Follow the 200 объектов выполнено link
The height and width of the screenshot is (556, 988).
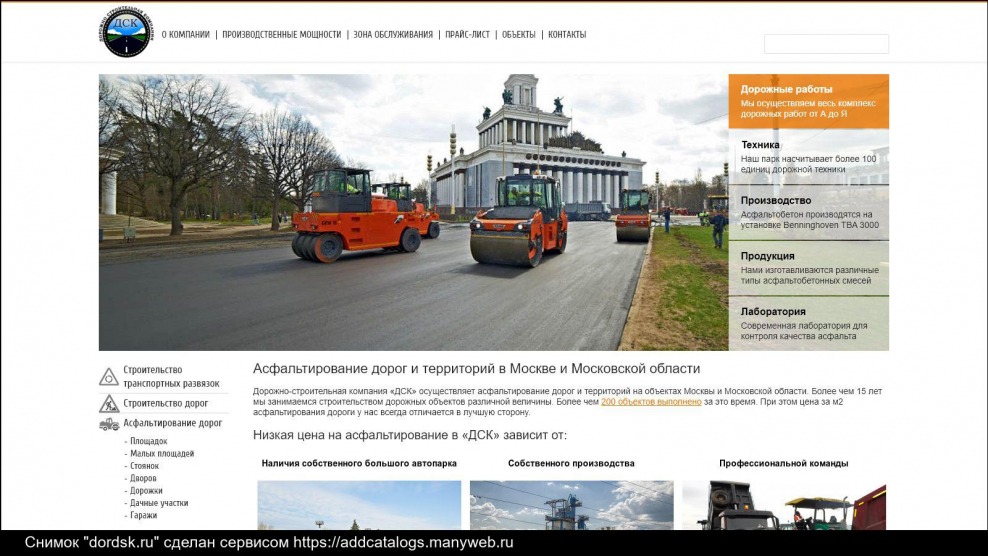[x=651, y=402]
